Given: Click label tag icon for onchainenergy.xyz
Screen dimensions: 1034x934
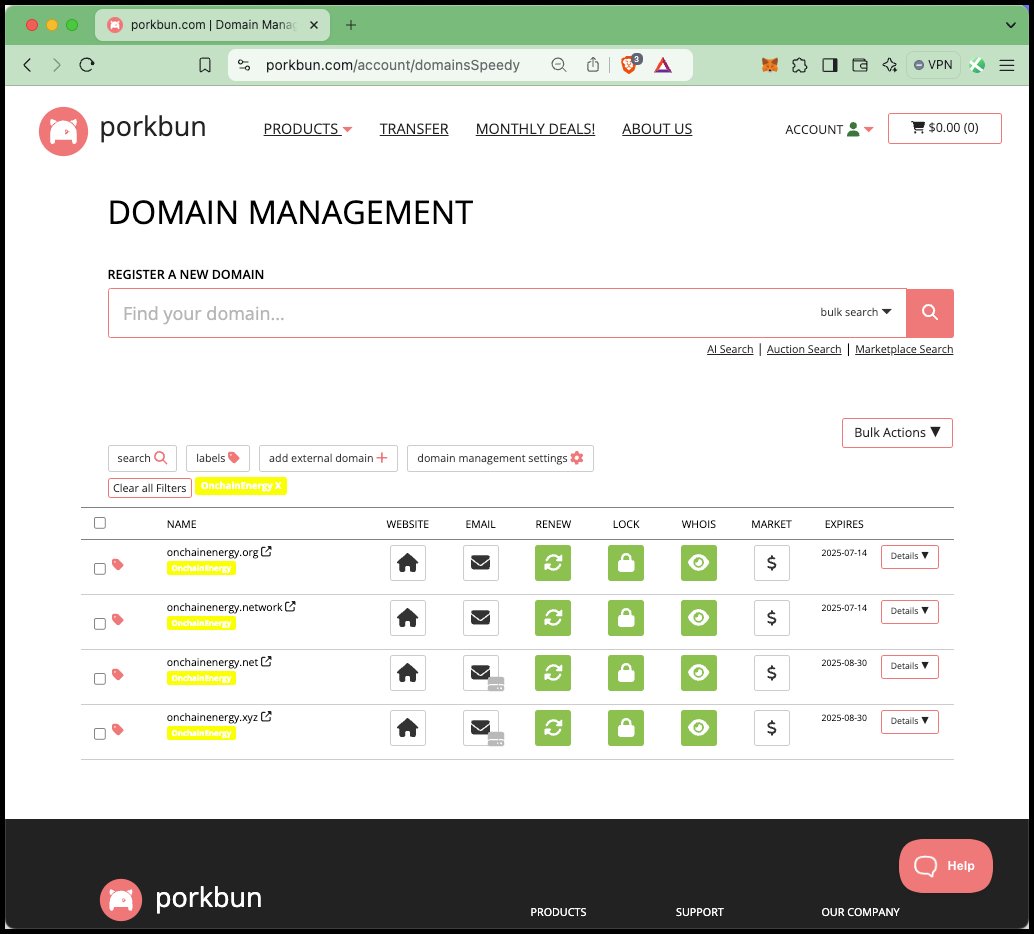Looking at the screenshot, I should (x=118, y=730).
